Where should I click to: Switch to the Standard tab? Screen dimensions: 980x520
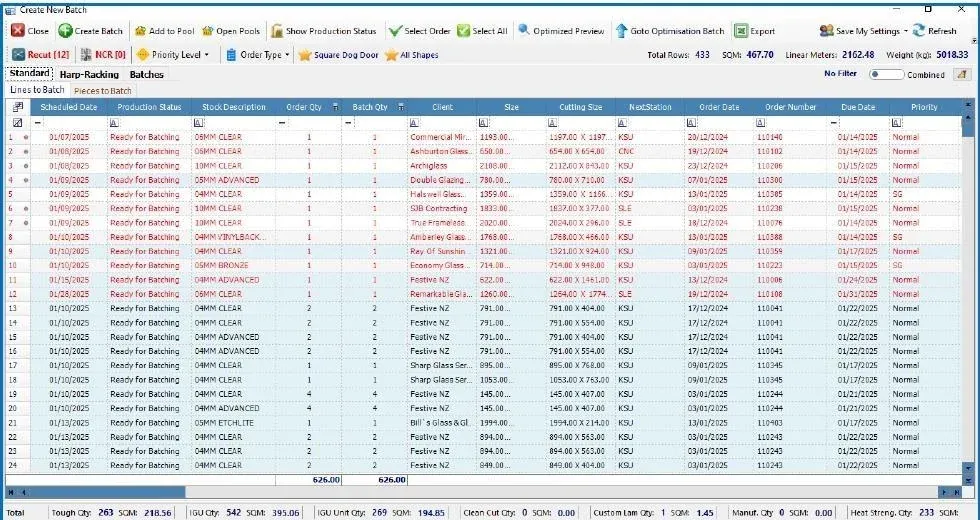coord(29,74)
